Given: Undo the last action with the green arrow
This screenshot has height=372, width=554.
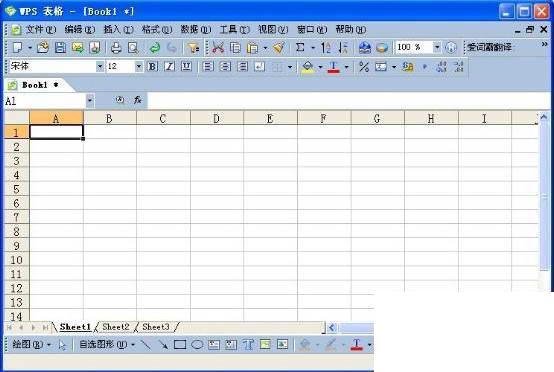Looking at the screenshot, I should click(x=154, y=47).
